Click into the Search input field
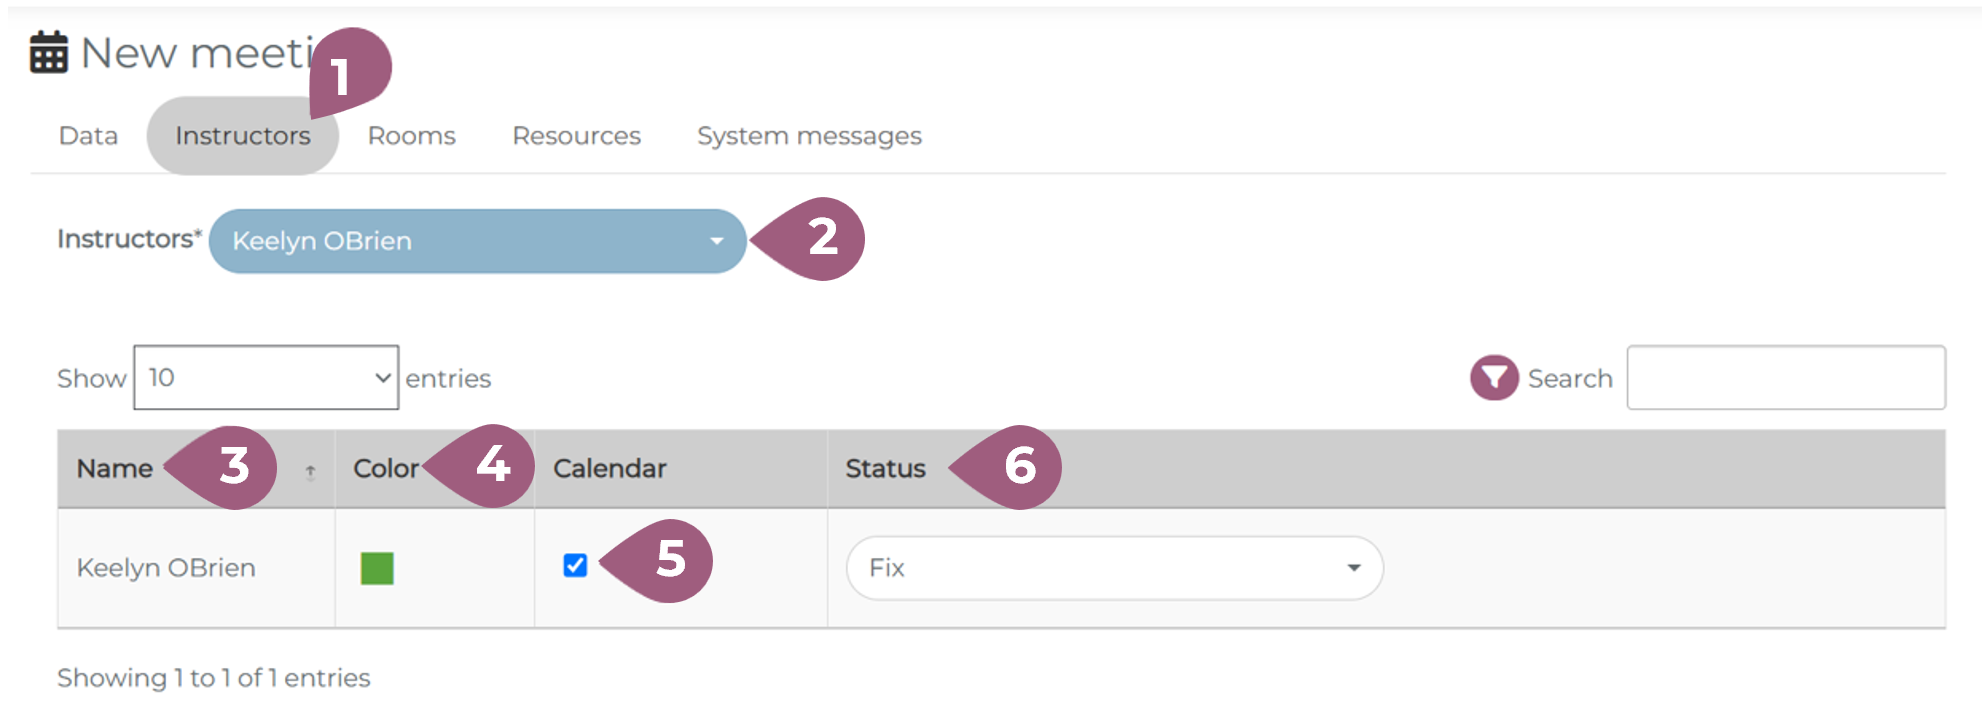 [x=1785, y=378]
